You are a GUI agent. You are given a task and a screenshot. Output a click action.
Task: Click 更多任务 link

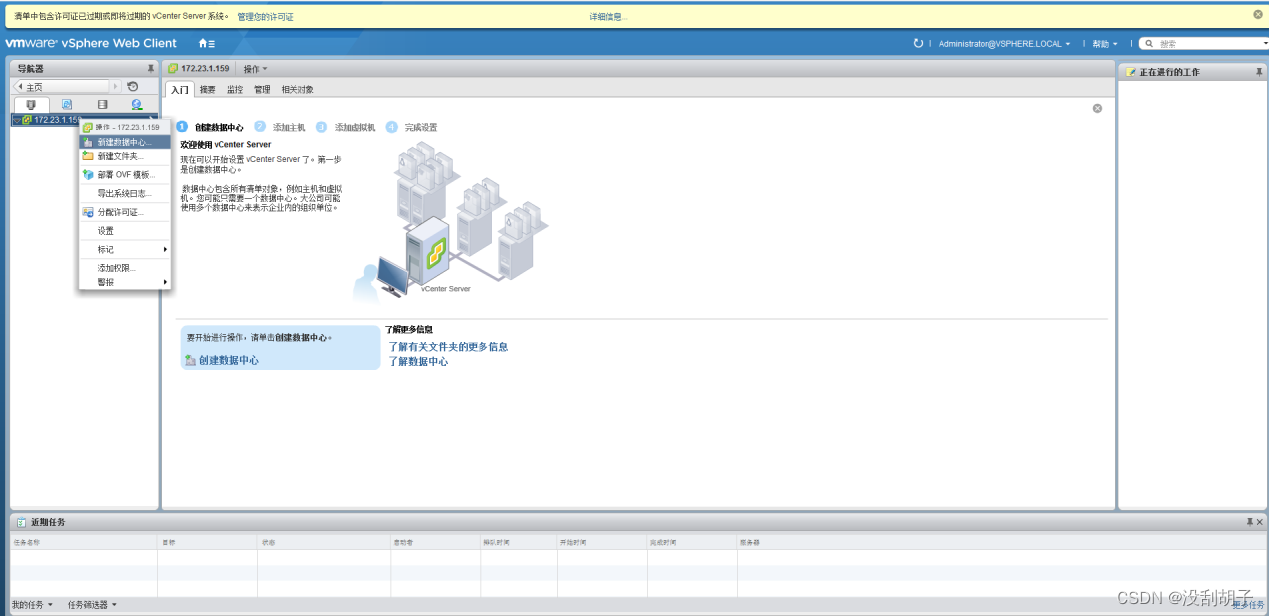(1248, 605)
